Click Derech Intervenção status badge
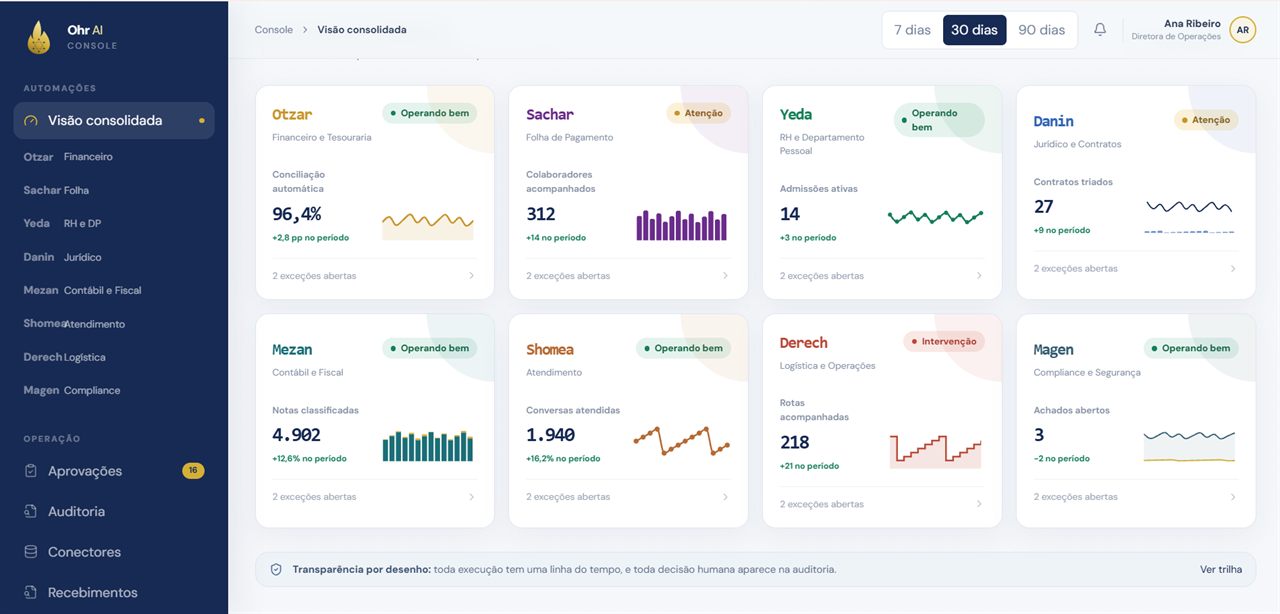This screenshot has height=614, width=1280. tap(944, 342)
